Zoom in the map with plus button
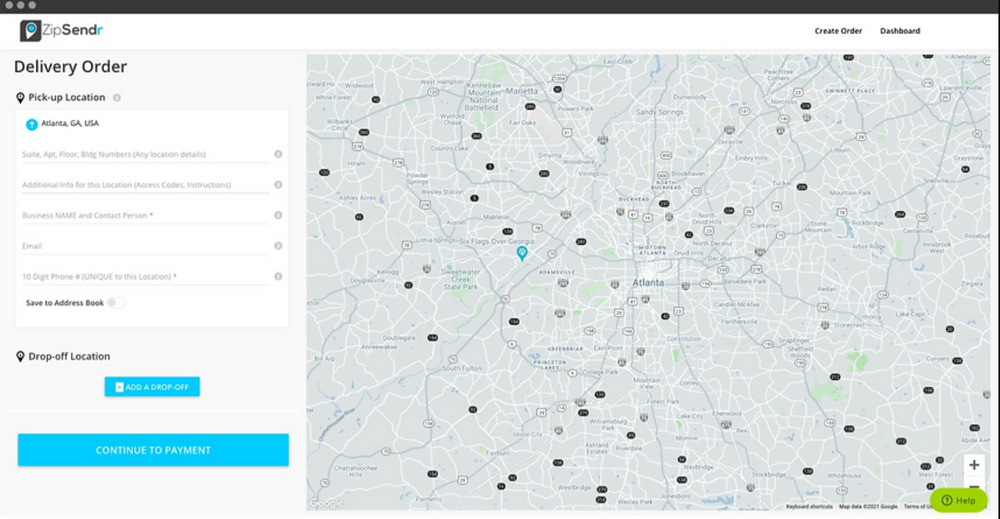The width and height of the screenshot is (1000, 519). tap(974, 465)
